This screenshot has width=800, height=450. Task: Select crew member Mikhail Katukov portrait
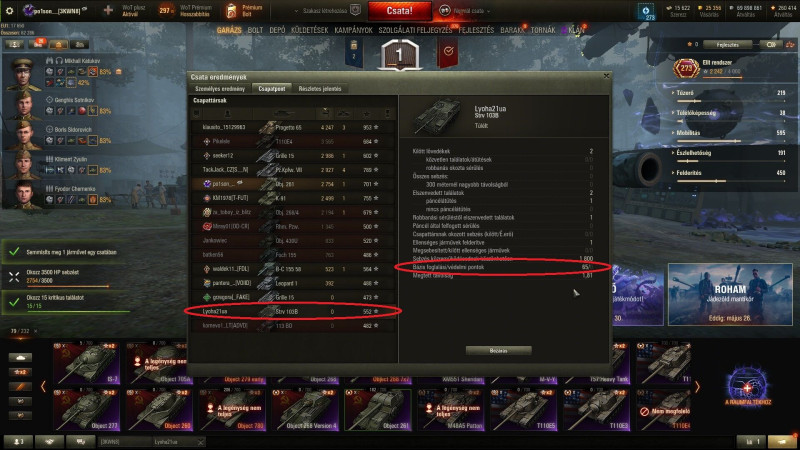click(23, 73)
